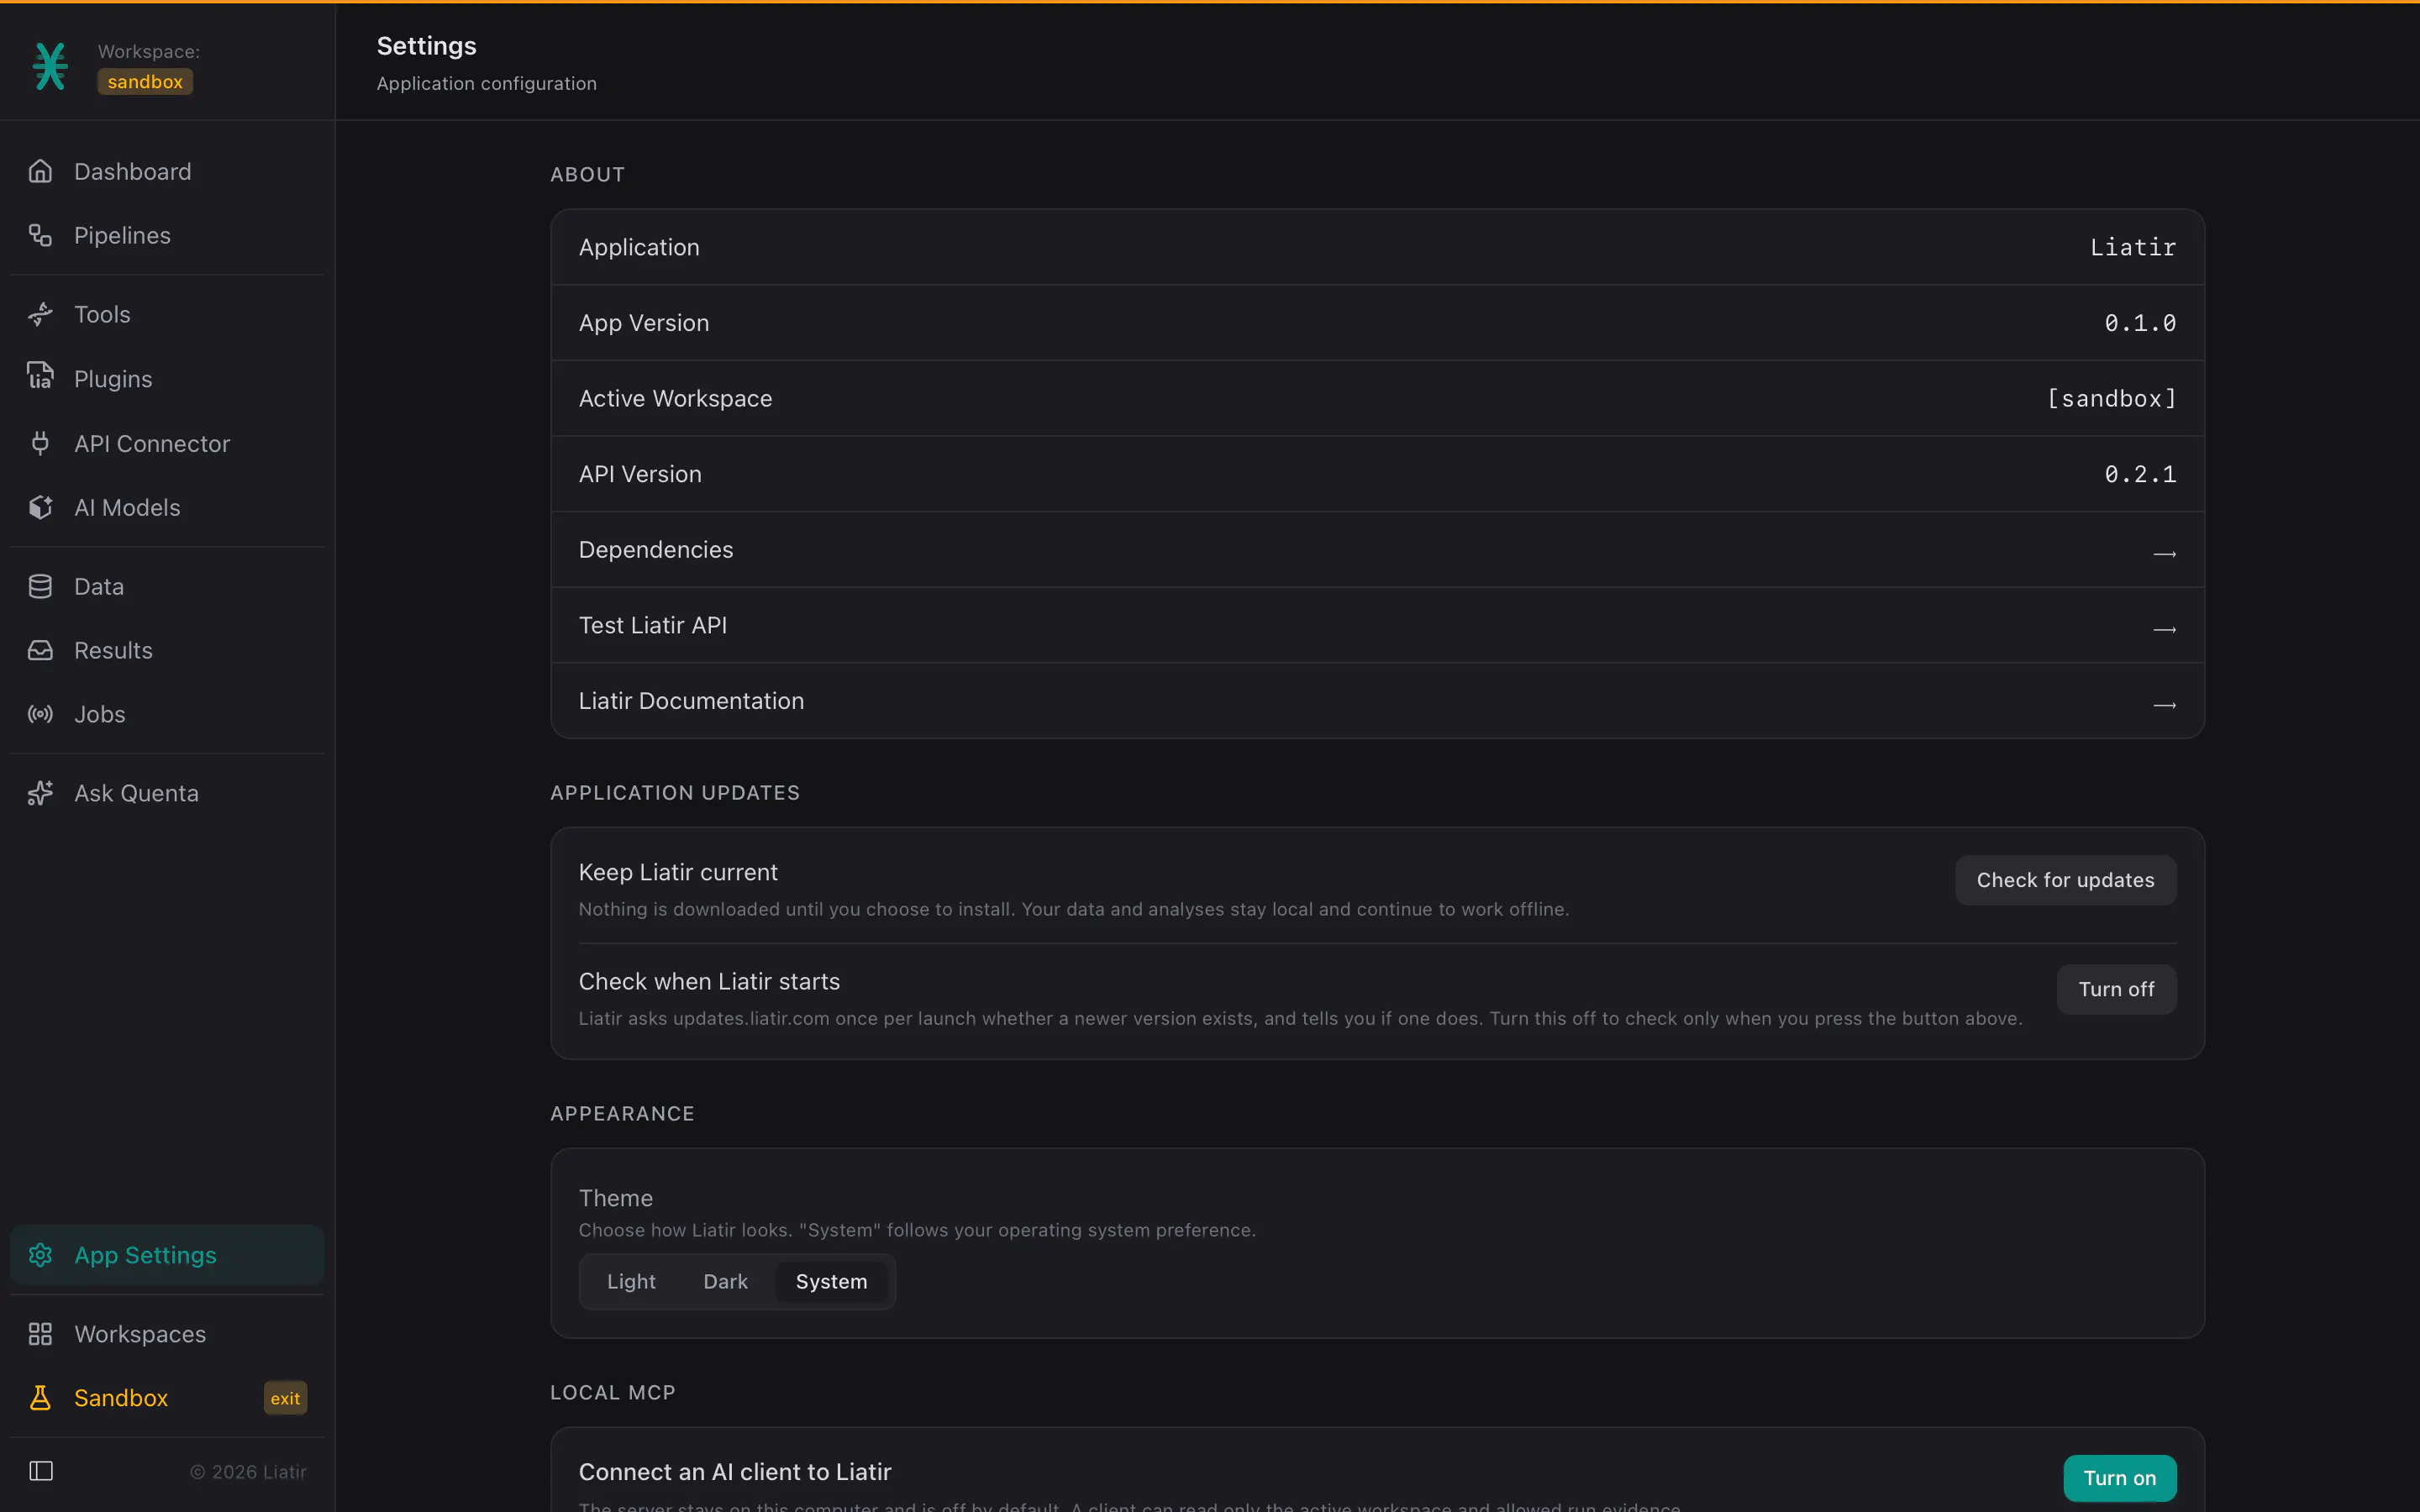Screen dimensions: 2420x1512
Task: Click the Plugins icon in sidebar
Action: (40, 377)
